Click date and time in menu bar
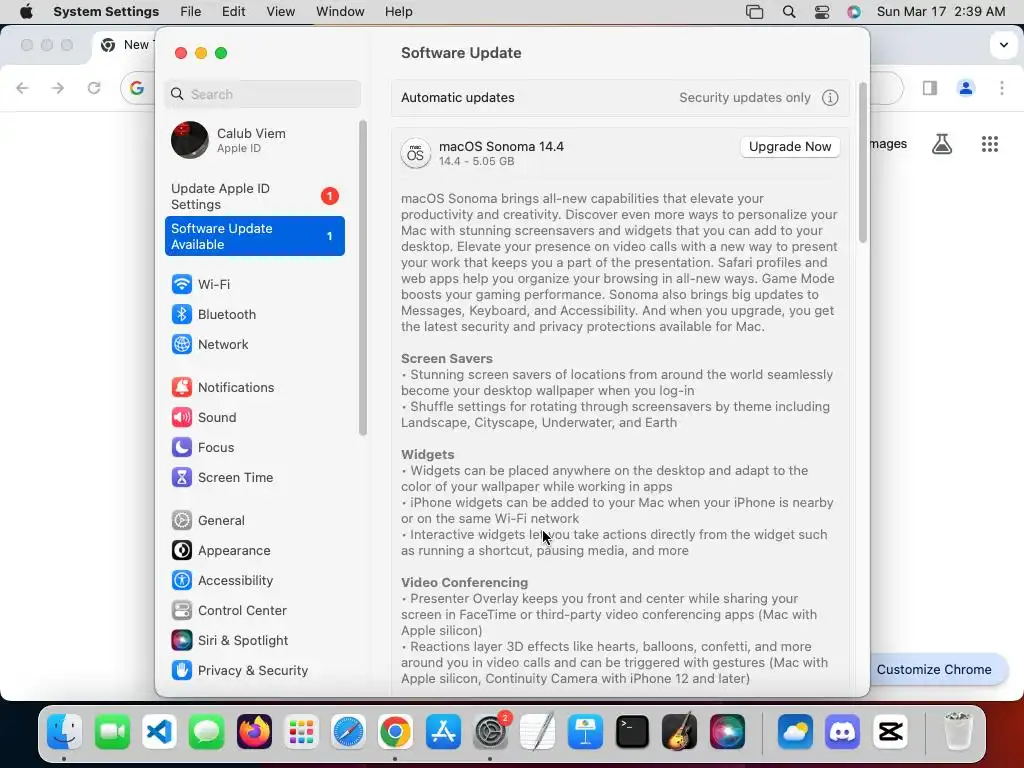The height and width of the screenshot is (768, 1024). click(x=941, y=12)
